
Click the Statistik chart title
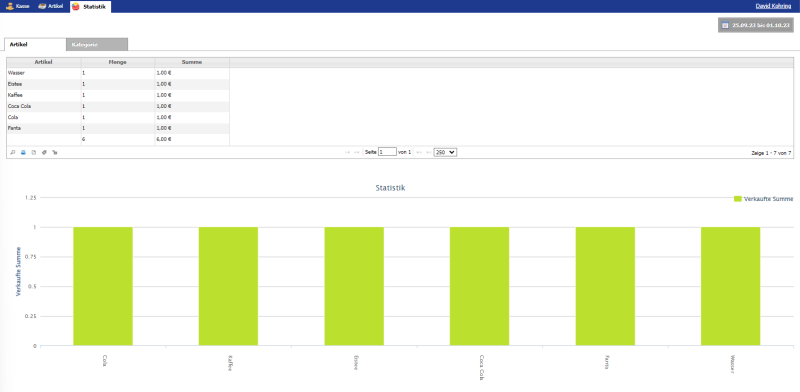tap(390, 188)
